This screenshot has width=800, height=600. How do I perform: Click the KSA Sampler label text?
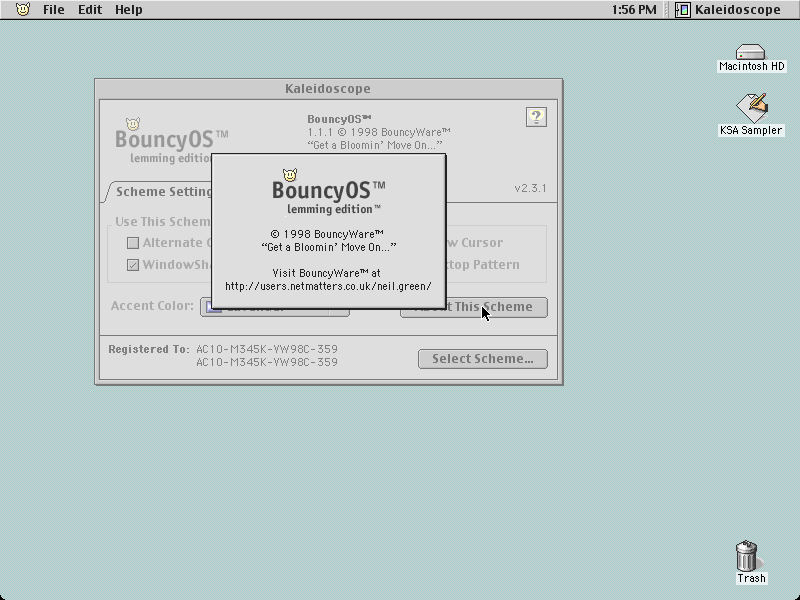pos(751,130)
